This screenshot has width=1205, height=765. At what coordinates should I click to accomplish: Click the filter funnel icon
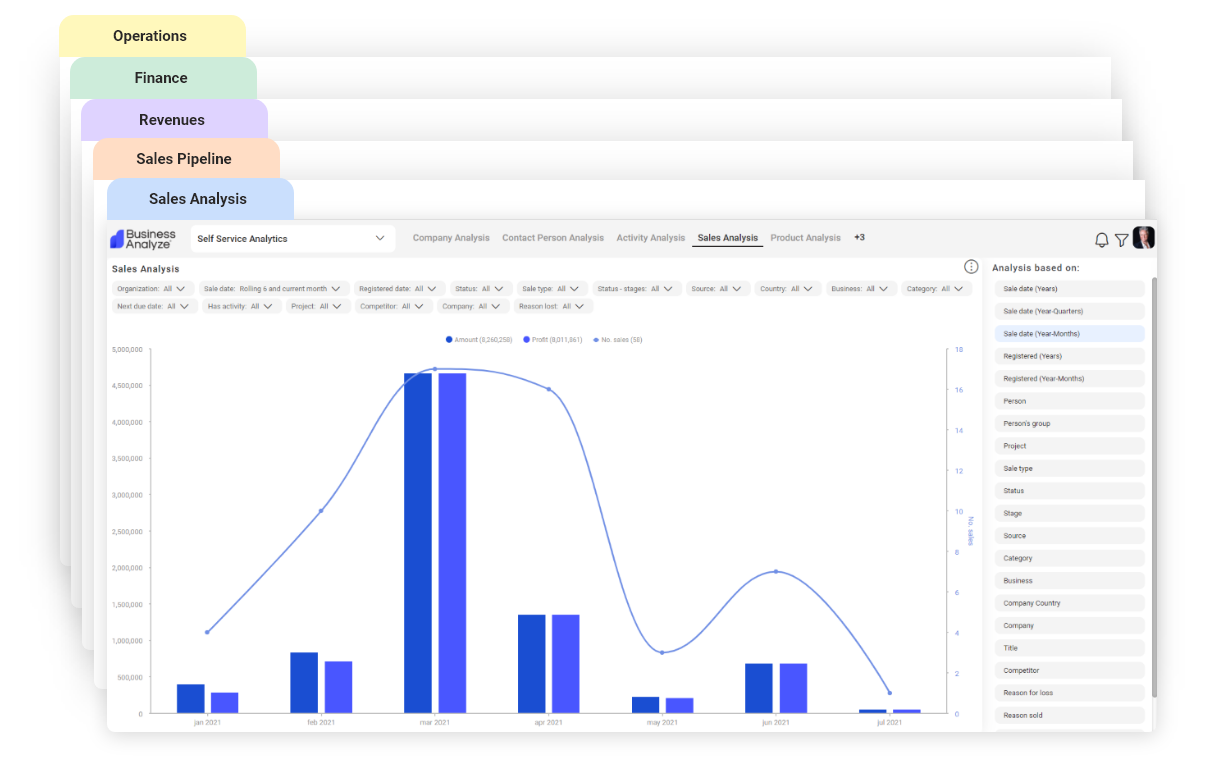(1122, 239)
